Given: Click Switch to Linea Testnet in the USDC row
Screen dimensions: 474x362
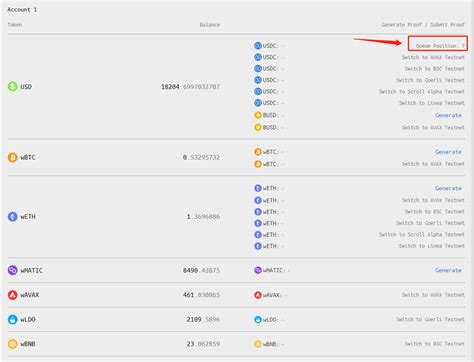Looking at the screenshot, I should 432,103.
